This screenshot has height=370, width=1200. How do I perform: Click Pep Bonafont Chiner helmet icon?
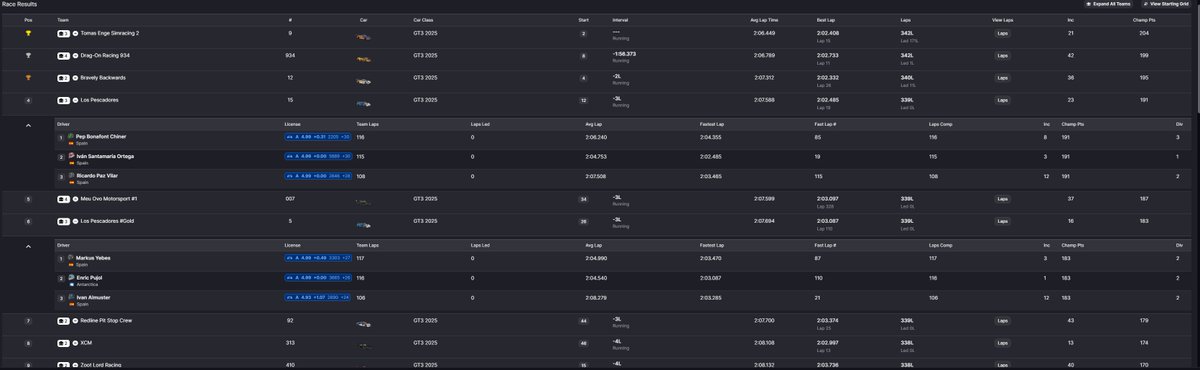(x=71, y=136)
